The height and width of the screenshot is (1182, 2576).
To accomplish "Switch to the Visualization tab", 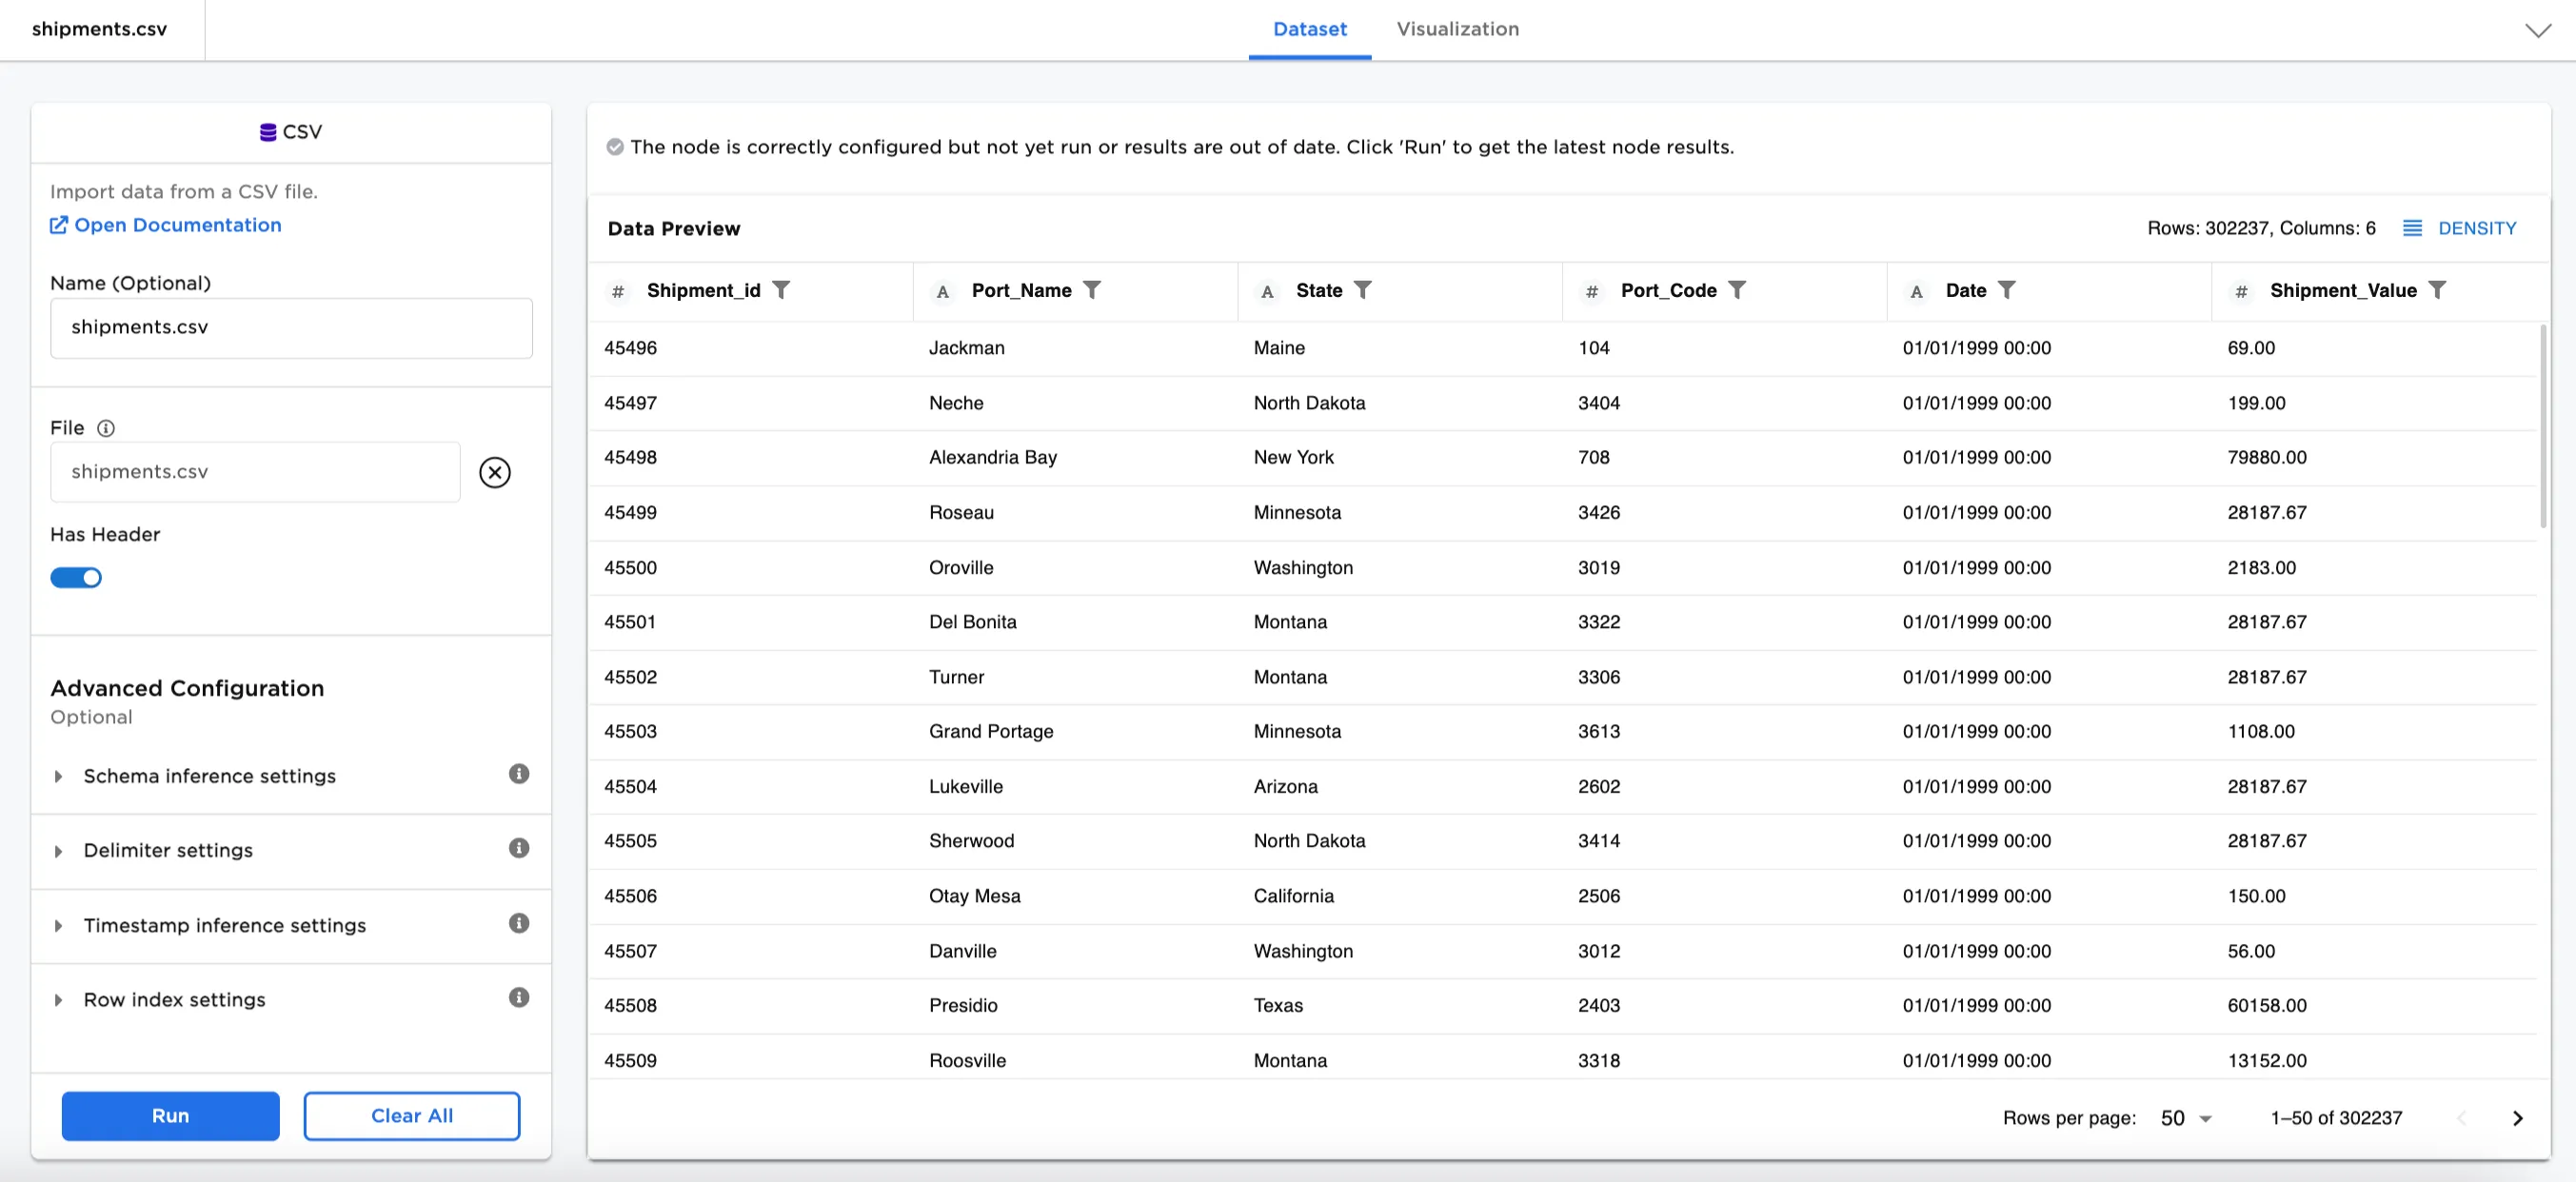I will pyautogui.click(x=1457, y=29).
